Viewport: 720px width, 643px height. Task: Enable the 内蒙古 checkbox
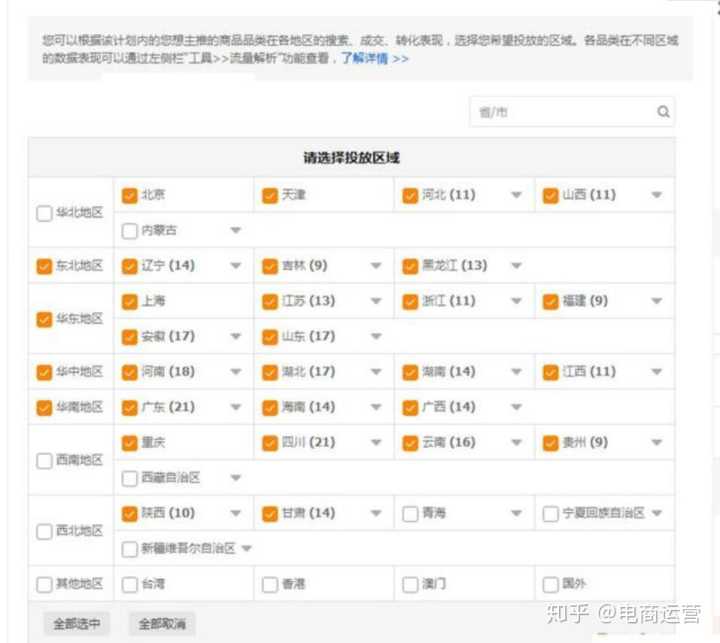coord(129,231)
